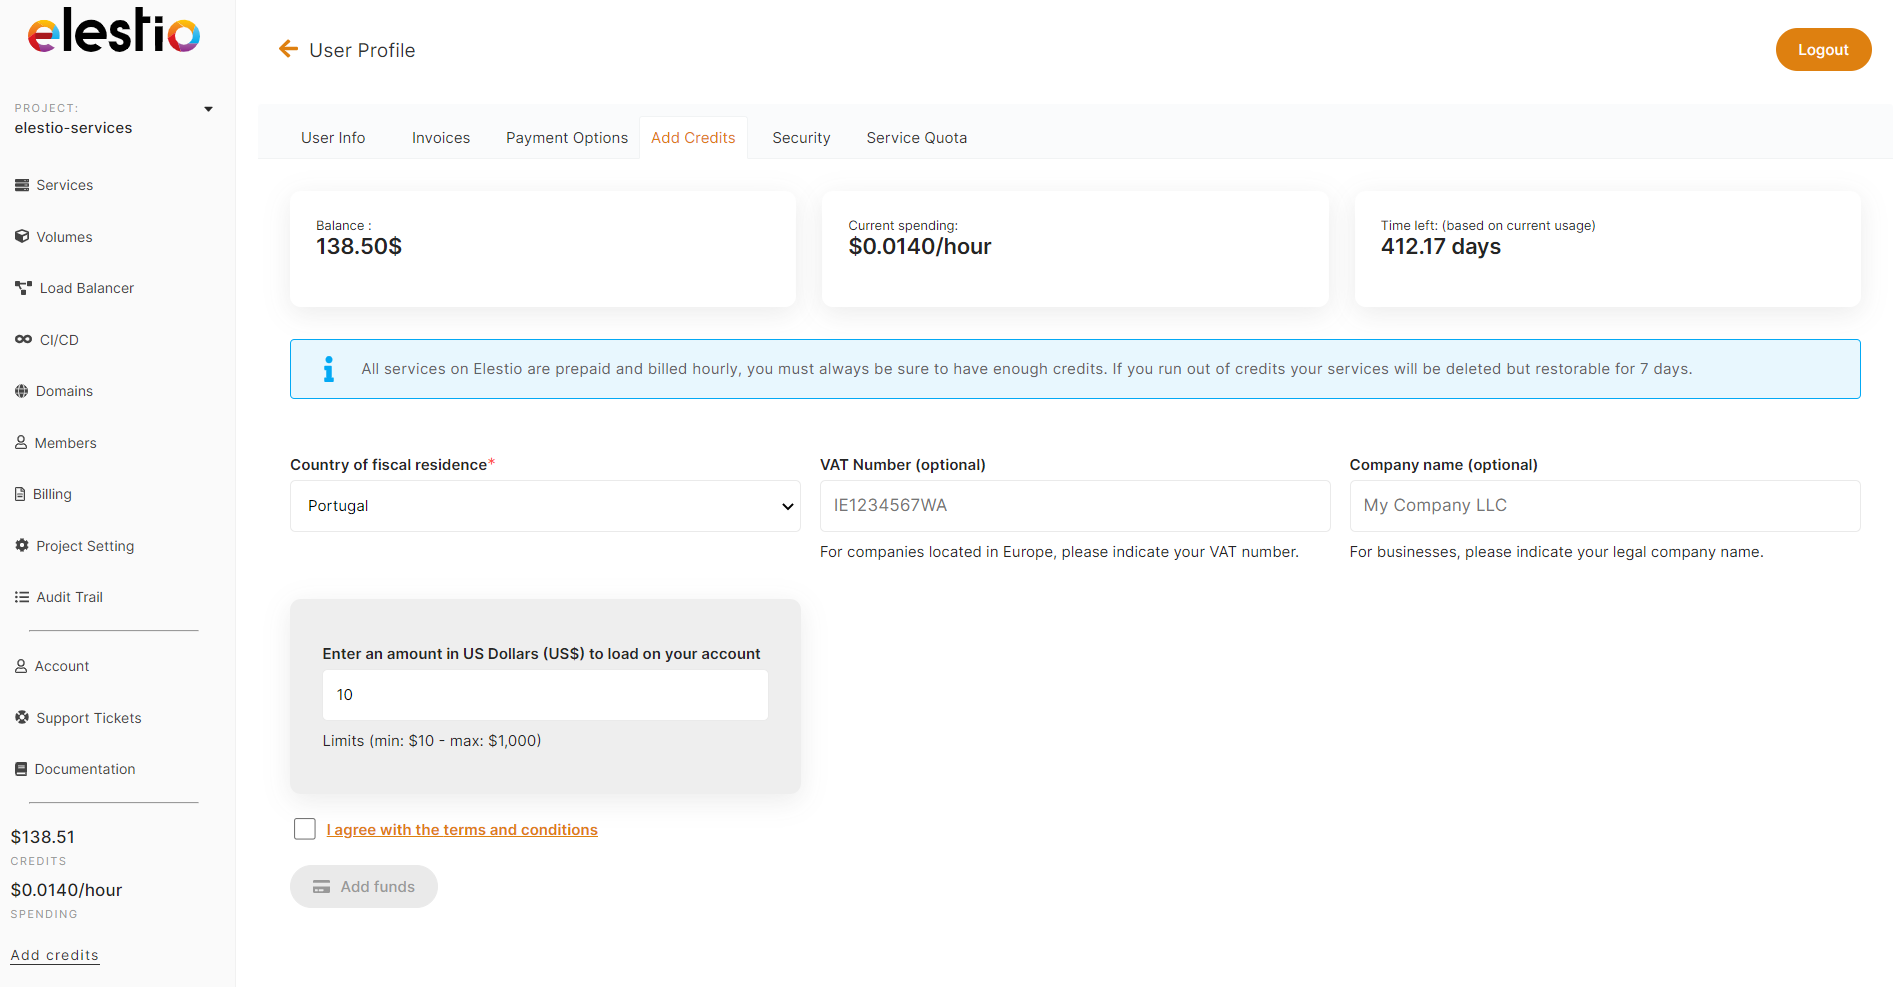Open Project Setting gear icon
The width and height of the screenshot is (1898, 987).
[x=22, y=546]
